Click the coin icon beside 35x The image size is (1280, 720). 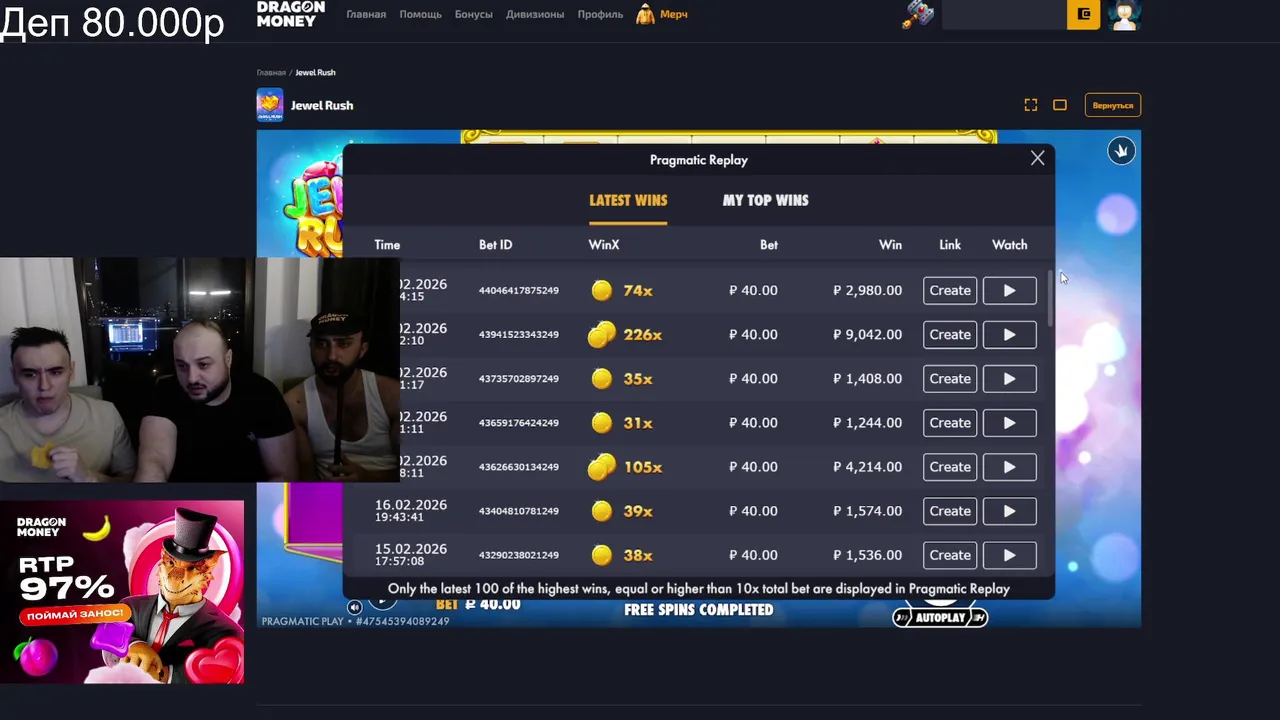tap(601, 378)
